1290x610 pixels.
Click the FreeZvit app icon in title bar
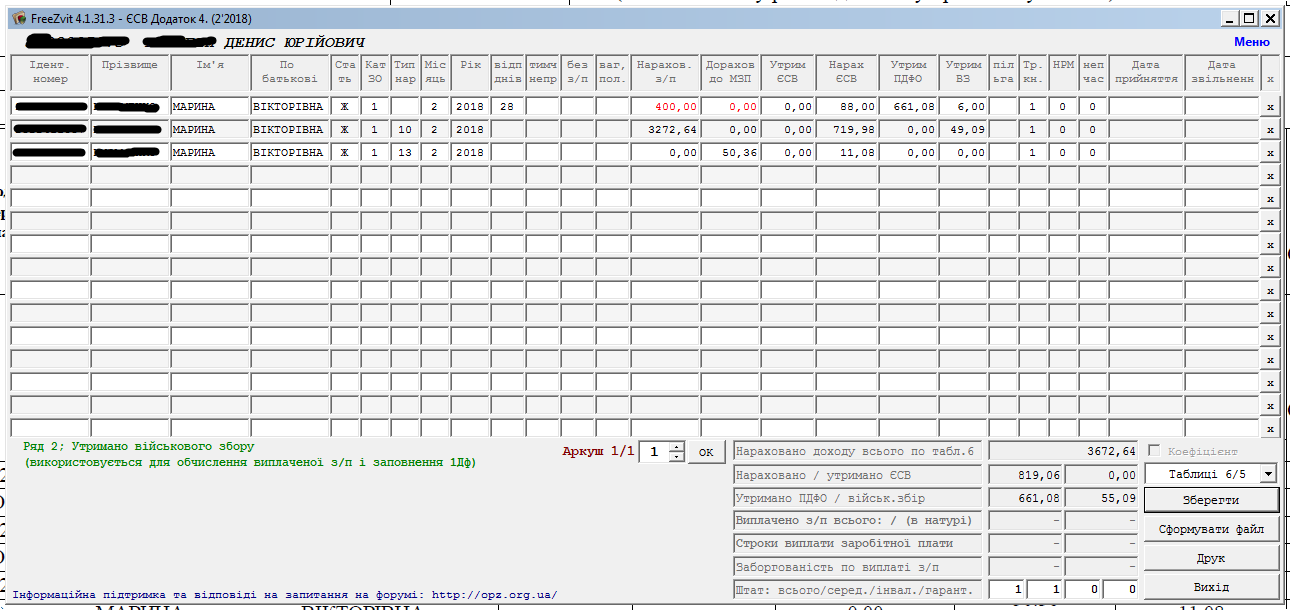(19, 18)
